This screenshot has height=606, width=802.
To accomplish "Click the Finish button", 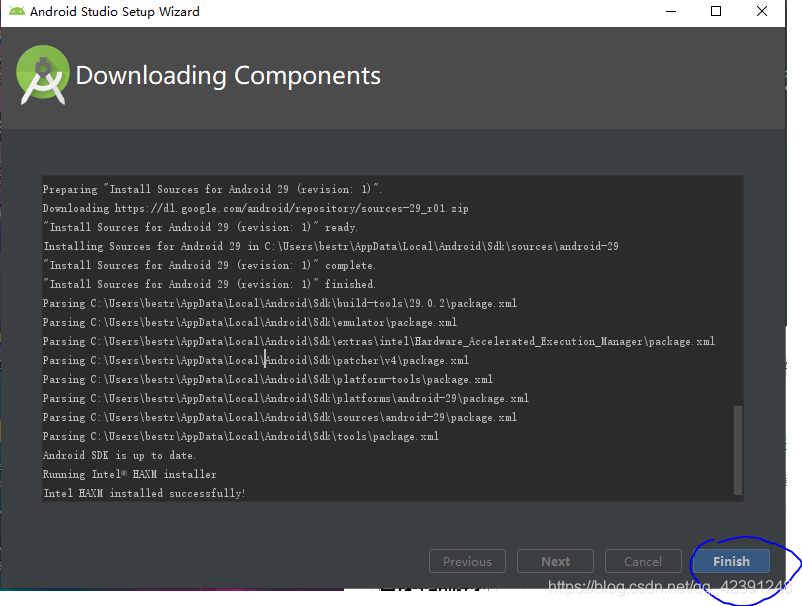I will 731,561.
